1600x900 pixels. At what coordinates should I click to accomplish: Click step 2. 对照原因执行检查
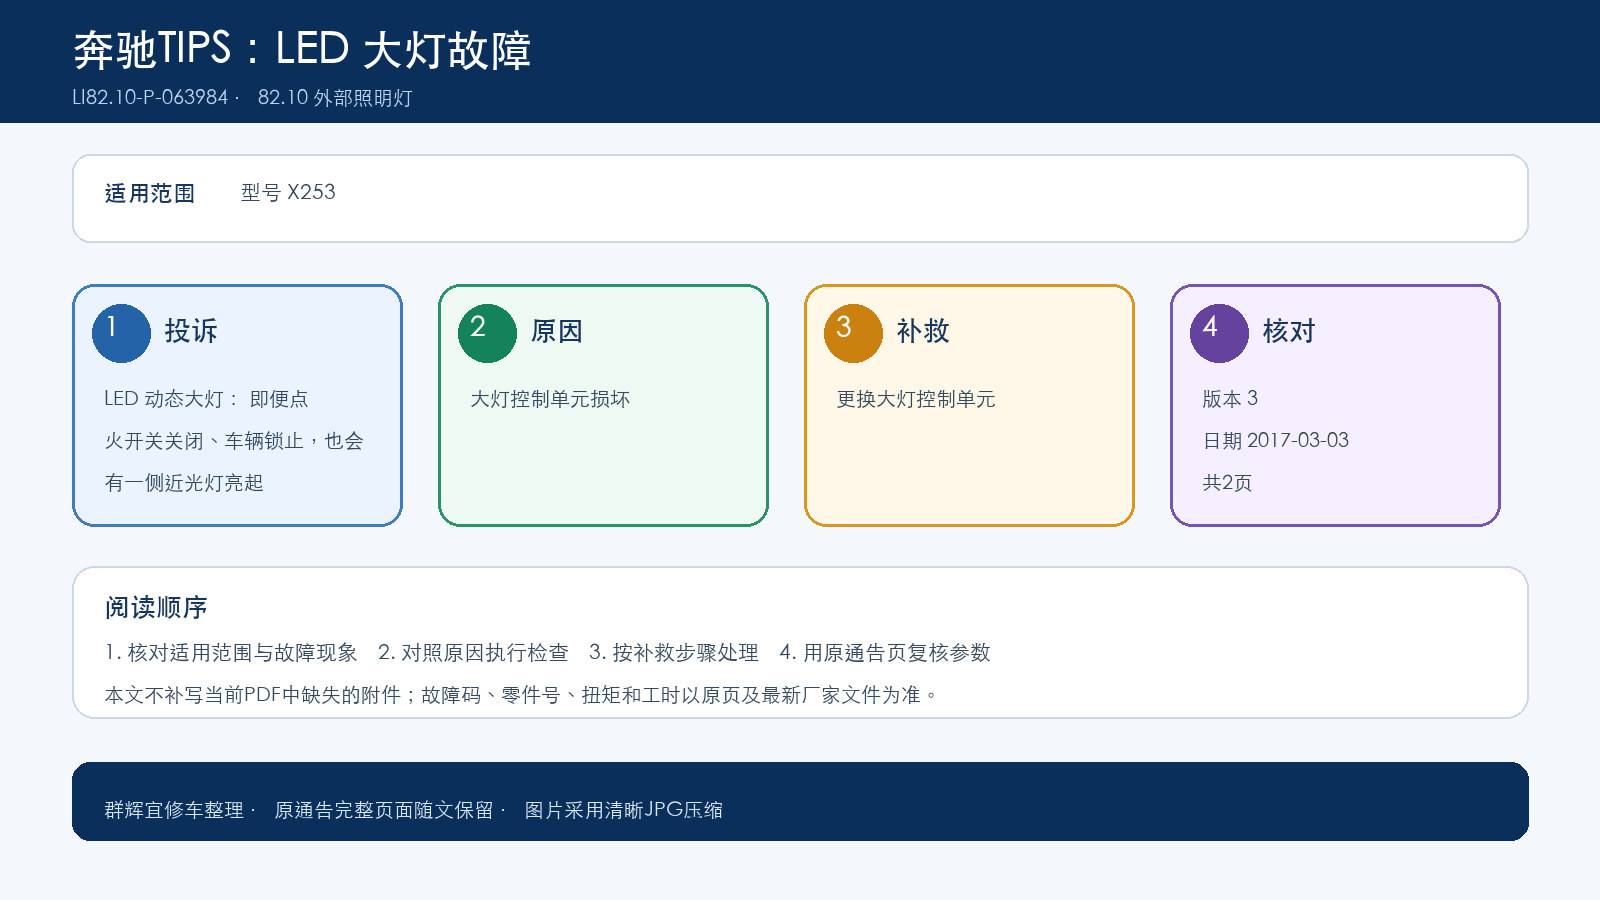pyautogui.click(x=473, y=653)
